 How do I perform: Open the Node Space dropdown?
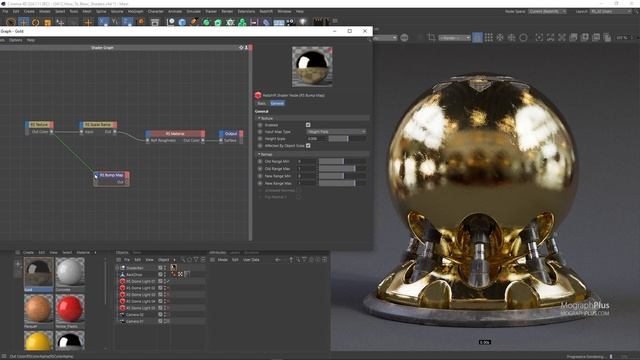pos(547,11)
